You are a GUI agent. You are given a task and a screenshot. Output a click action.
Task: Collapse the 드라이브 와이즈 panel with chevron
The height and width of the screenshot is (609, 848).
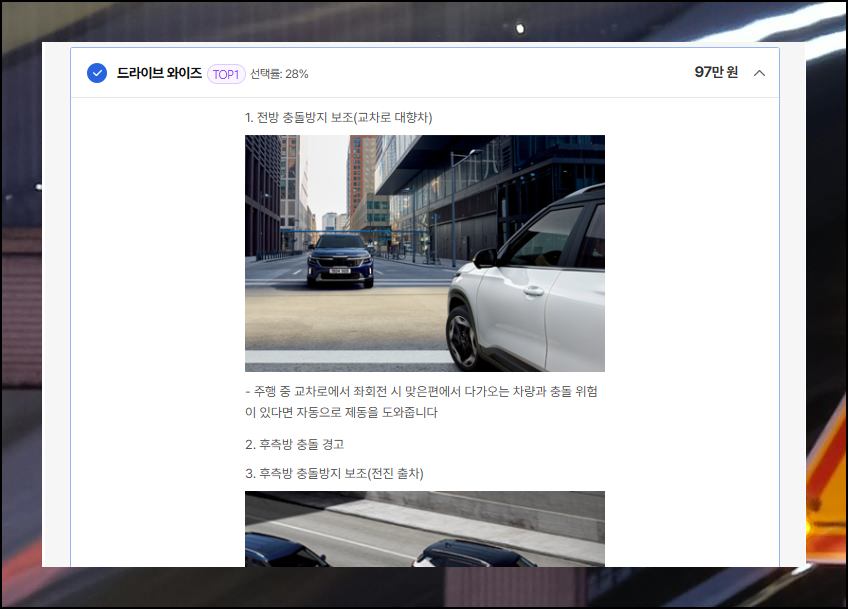coord(759,73)
